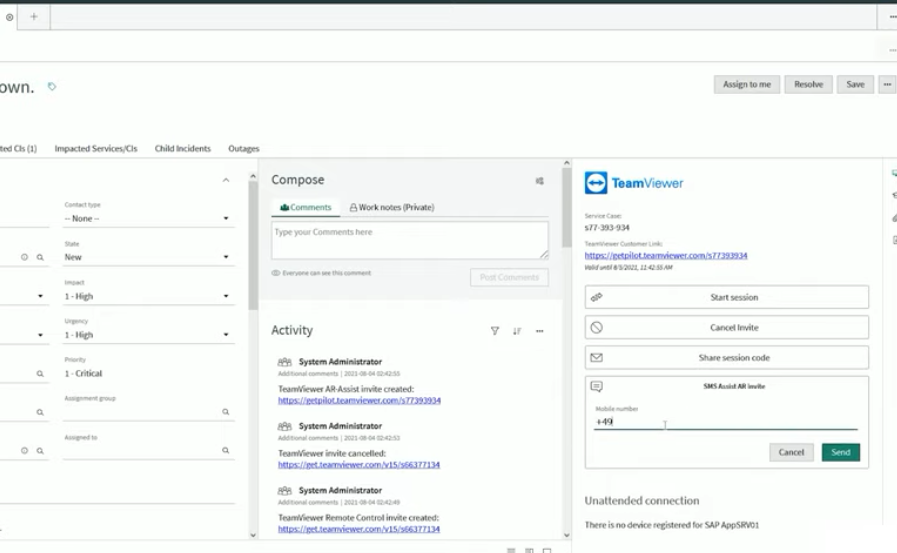
Task: Collapse the form section with the chevron
Action: [x=226, y=180]
